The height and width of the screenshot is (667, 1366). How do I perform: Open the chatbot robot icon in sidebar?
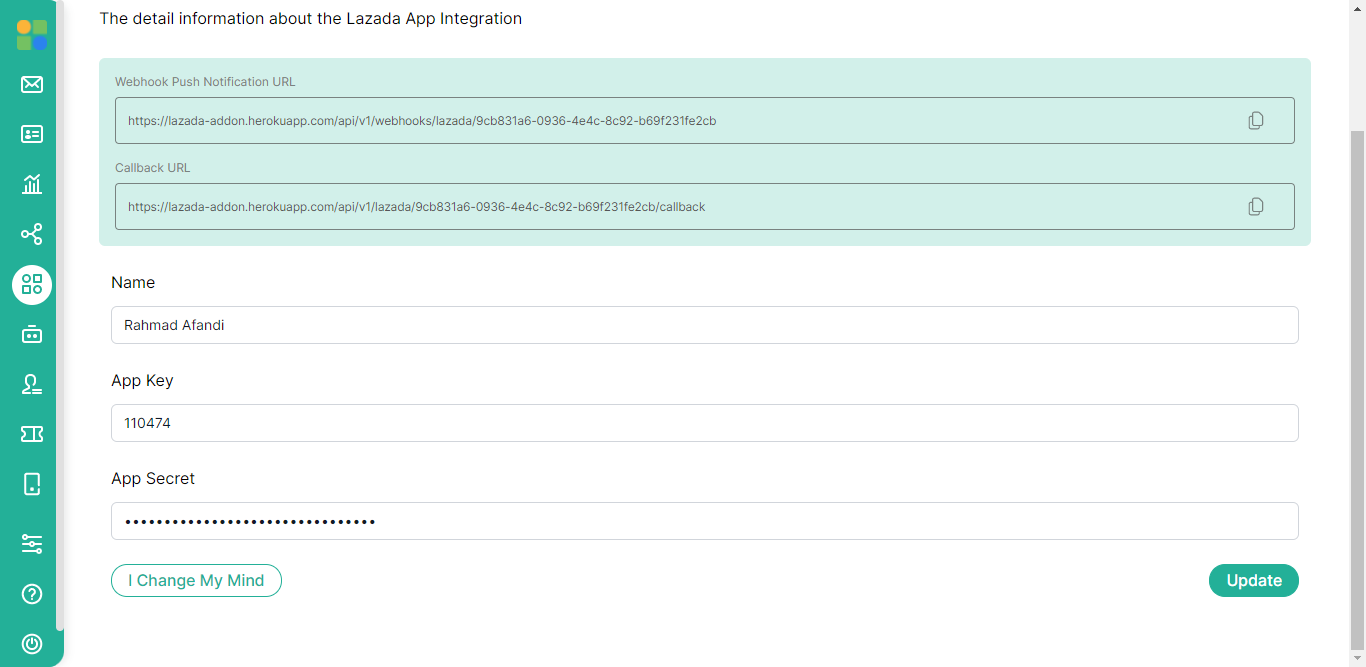(x=32, y=334)
